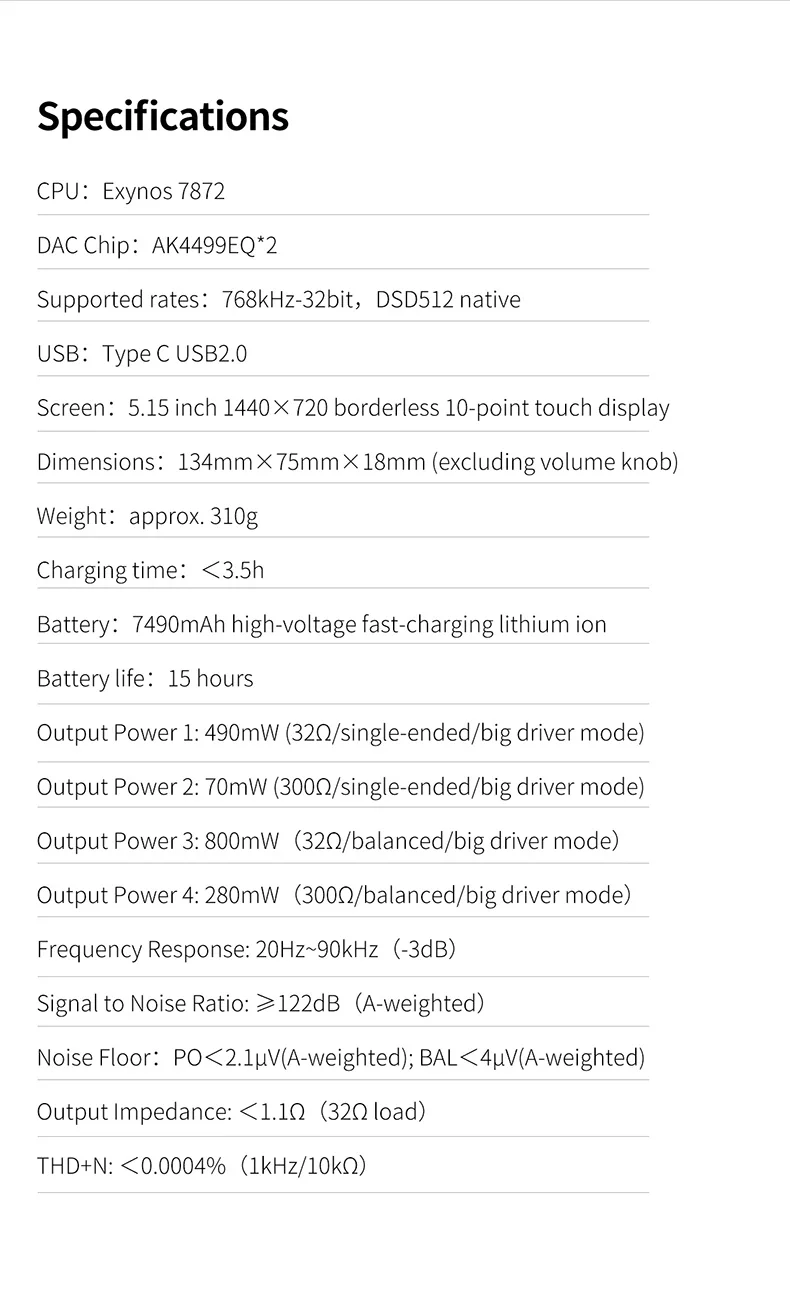This screenshot has height=1305, width=790.
Task: Select Output Power 1: 490mW line
Action: pos(341,733)
